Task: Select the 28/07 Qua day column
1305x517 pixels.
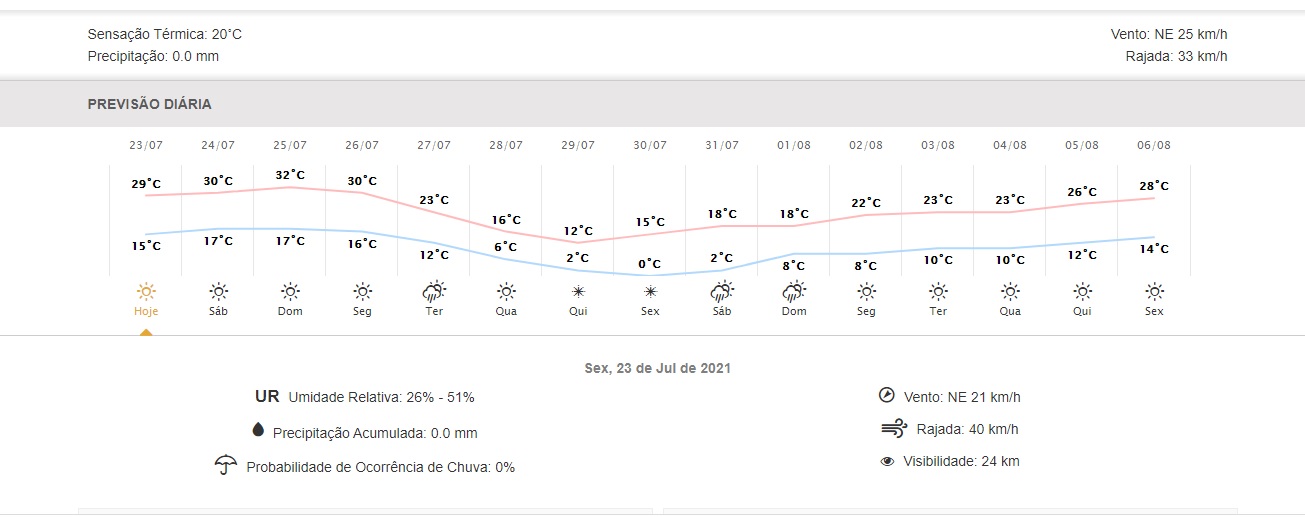Action: pyautogui.click(x=506, y=228)
